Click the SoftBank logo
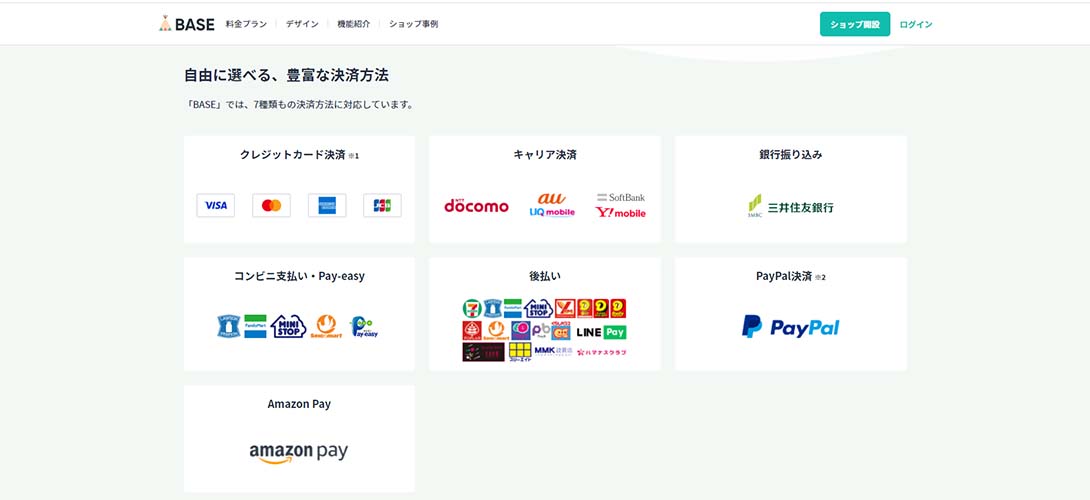The width and height of the screenshot is (1090, 500). (x=621, y=197)
